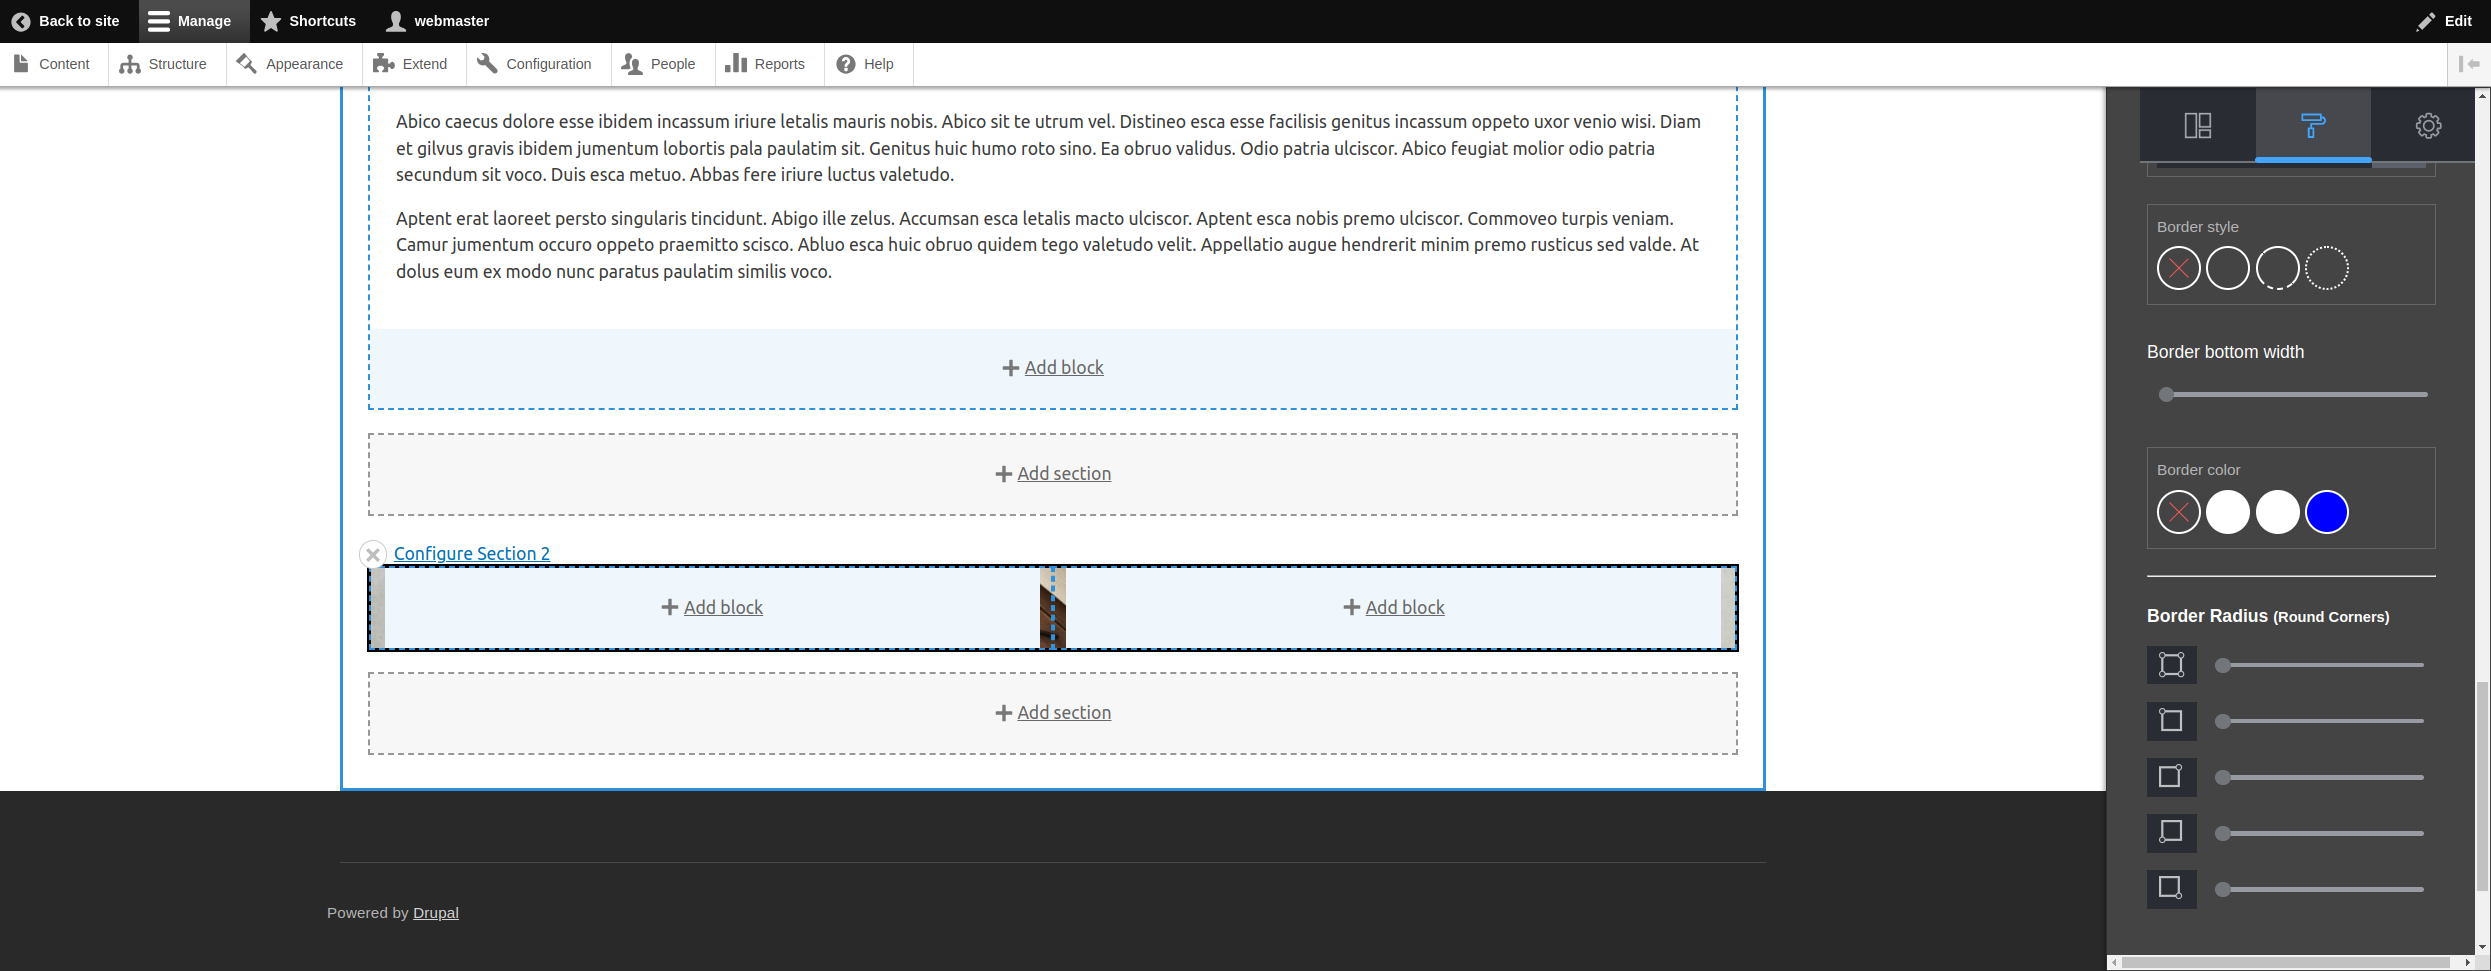Pick the dotted border style
The width and height of the screenshot is (2491, 971).
[2328, 268]
